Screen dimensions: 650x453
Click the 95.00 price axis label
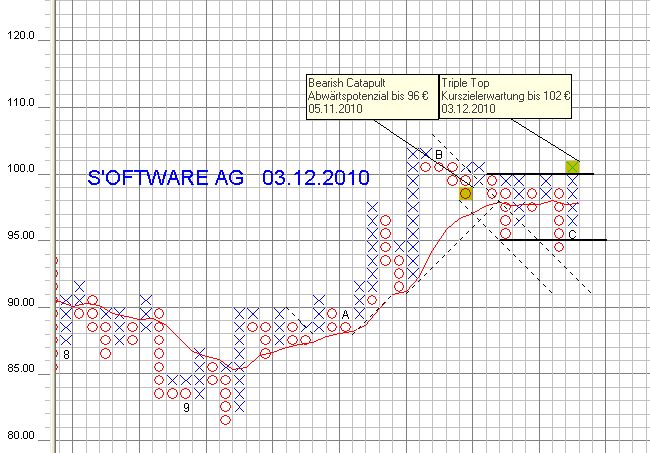point(21,235)
